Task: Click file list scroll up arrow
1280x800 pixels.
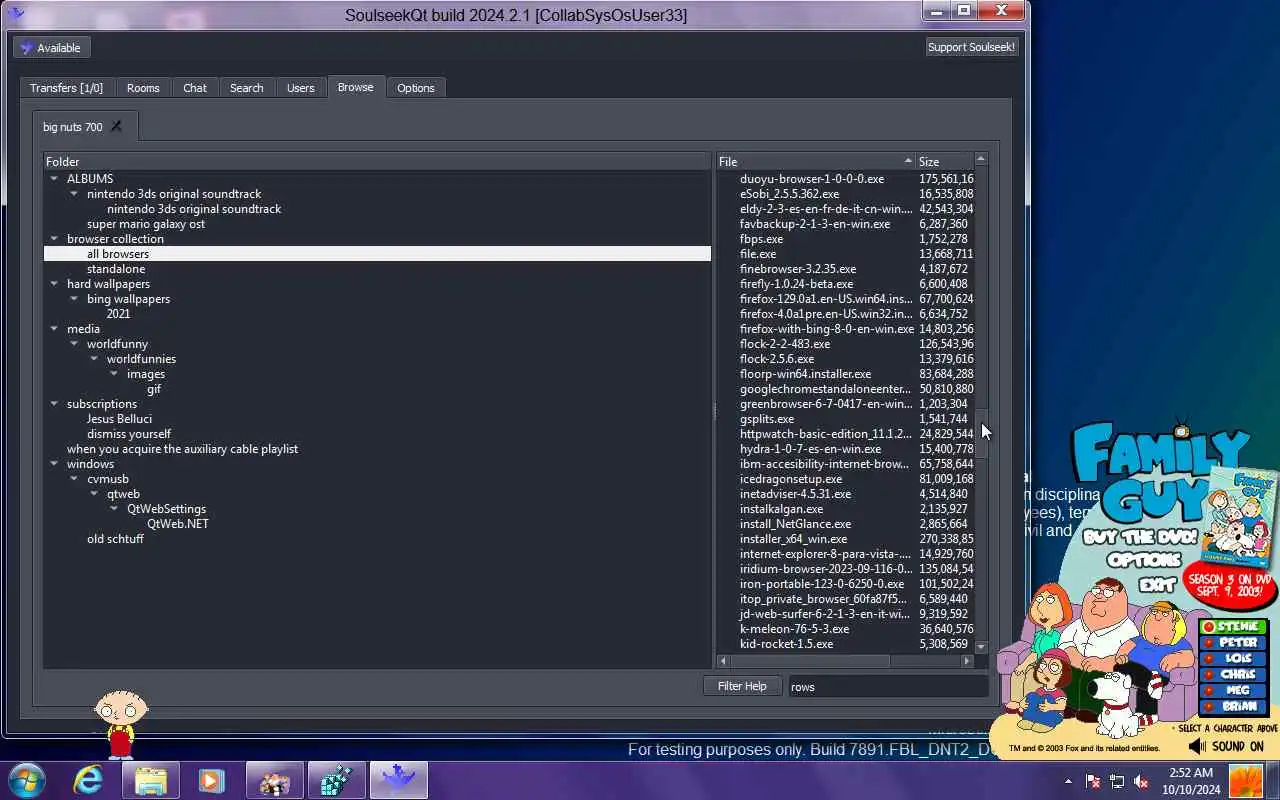Action: tap(981, 159)
